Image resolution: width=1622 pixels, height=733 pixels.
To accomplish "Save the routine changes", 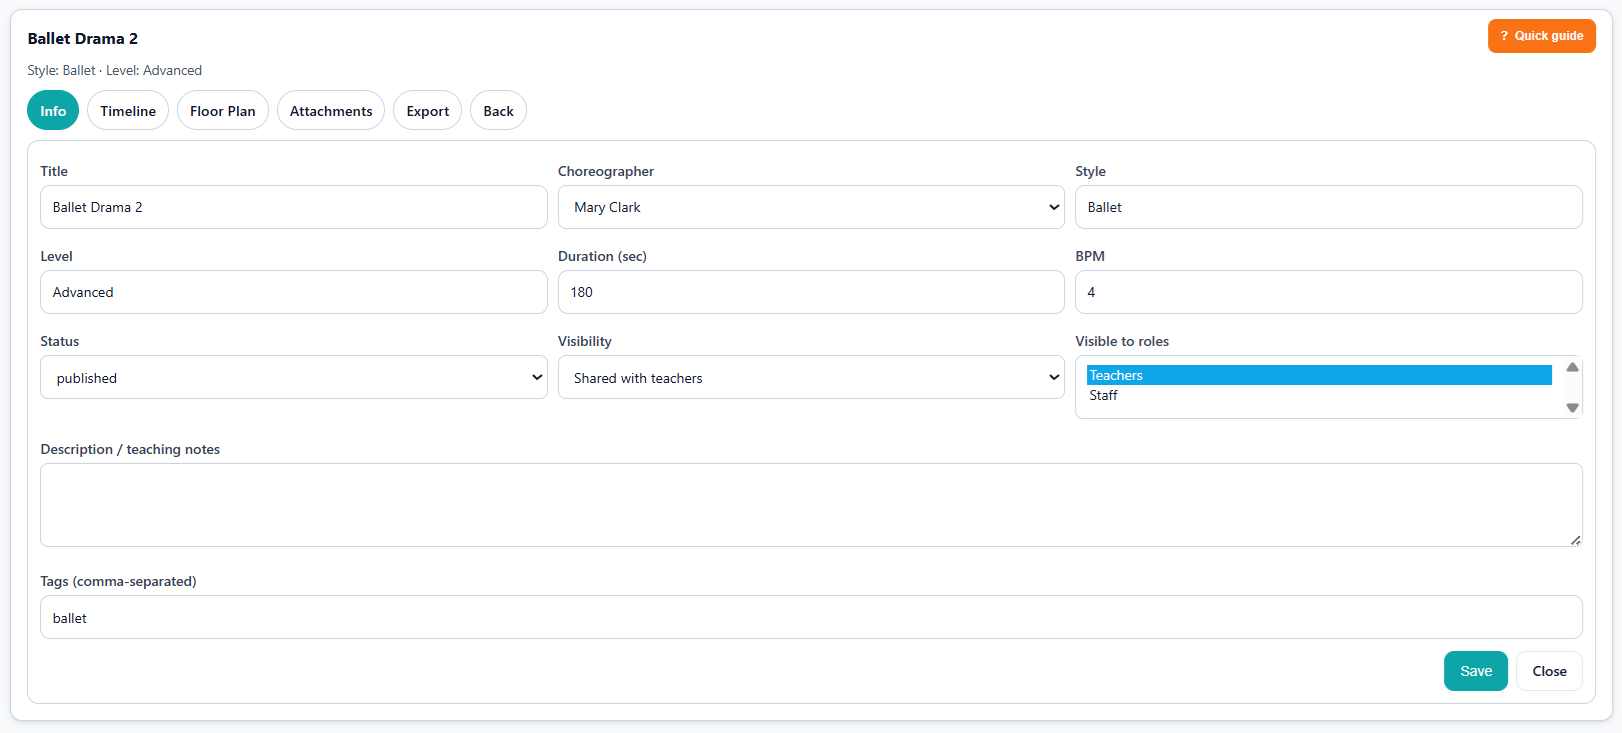I will (x=1475, y=671).
